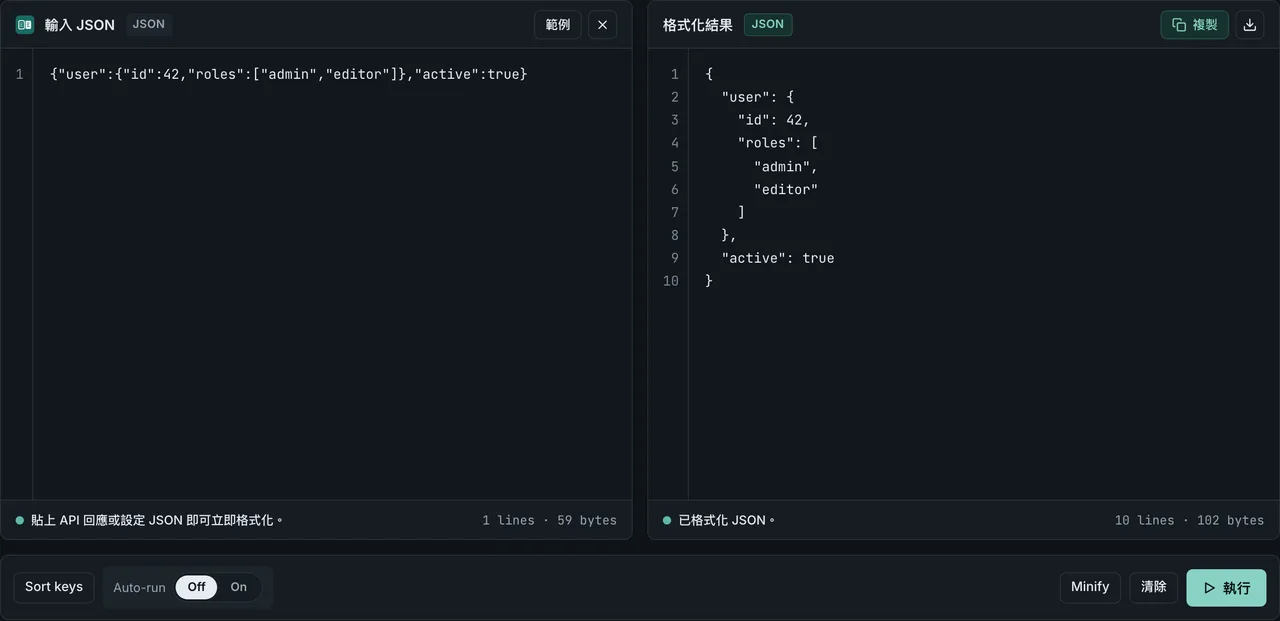
Task: Click the X icon to clear input panel
Action: (x=602, y=25)
